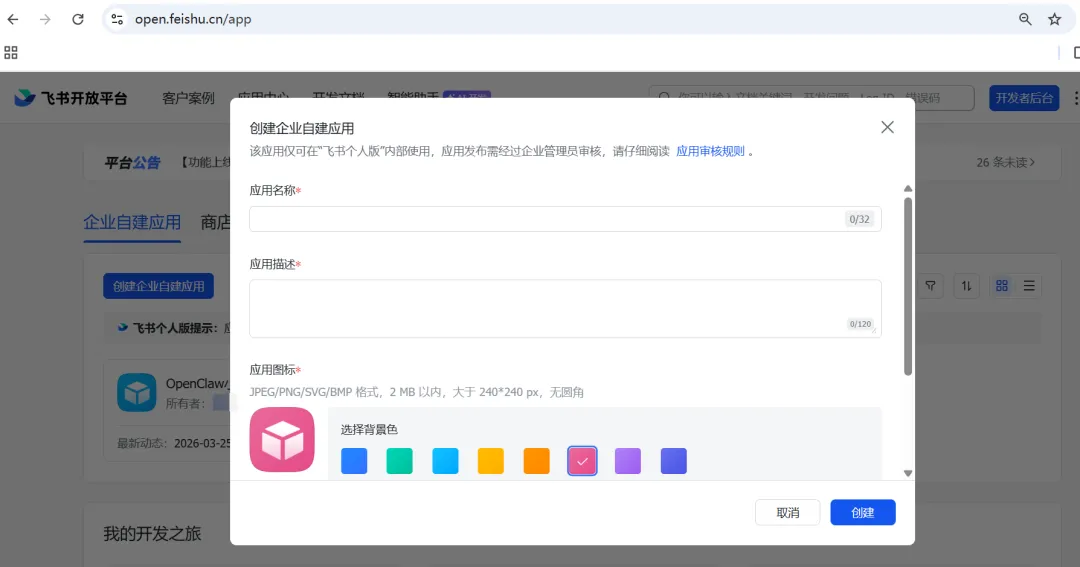Click the more options dots beside 开发者后台
1080x567 pixels.
[x=1076, y=98]
